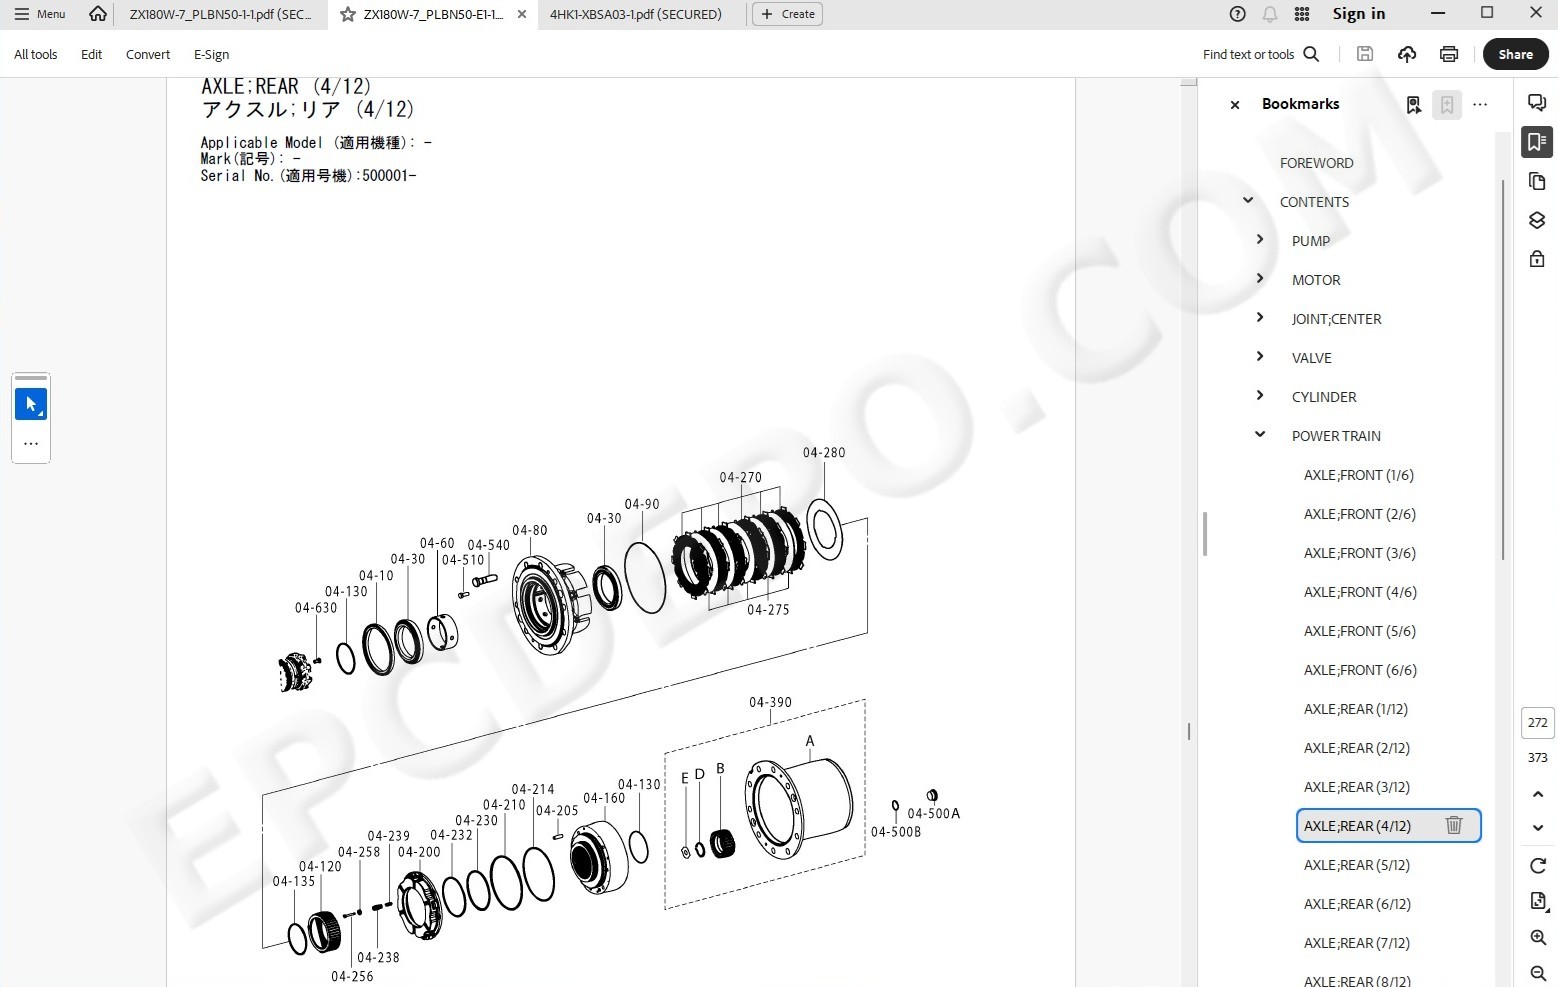Open Bookmarks panel options ellipsis
The width and height of the screenshot is (1558, 987).
click(x=1481, y=104)
